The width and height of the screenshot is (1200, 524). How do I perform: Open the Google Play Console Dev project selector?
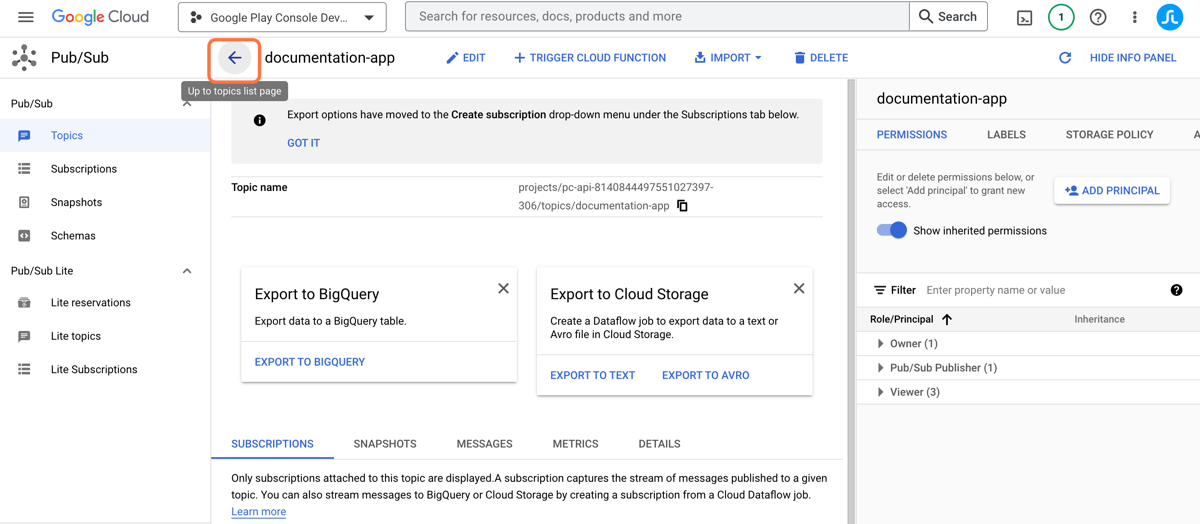[283, 17]
